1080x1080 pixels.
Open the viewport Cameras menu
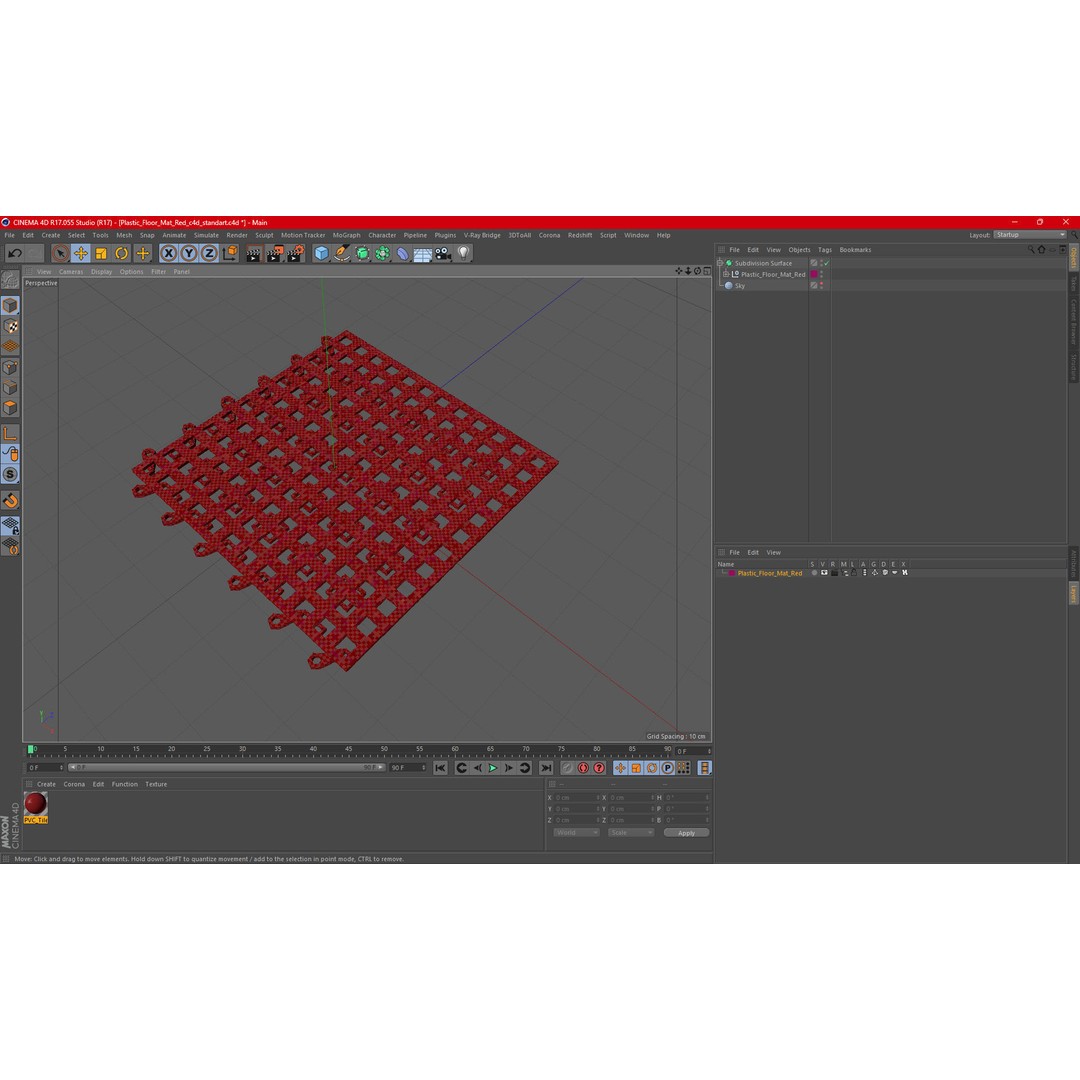tap(71, 271)
